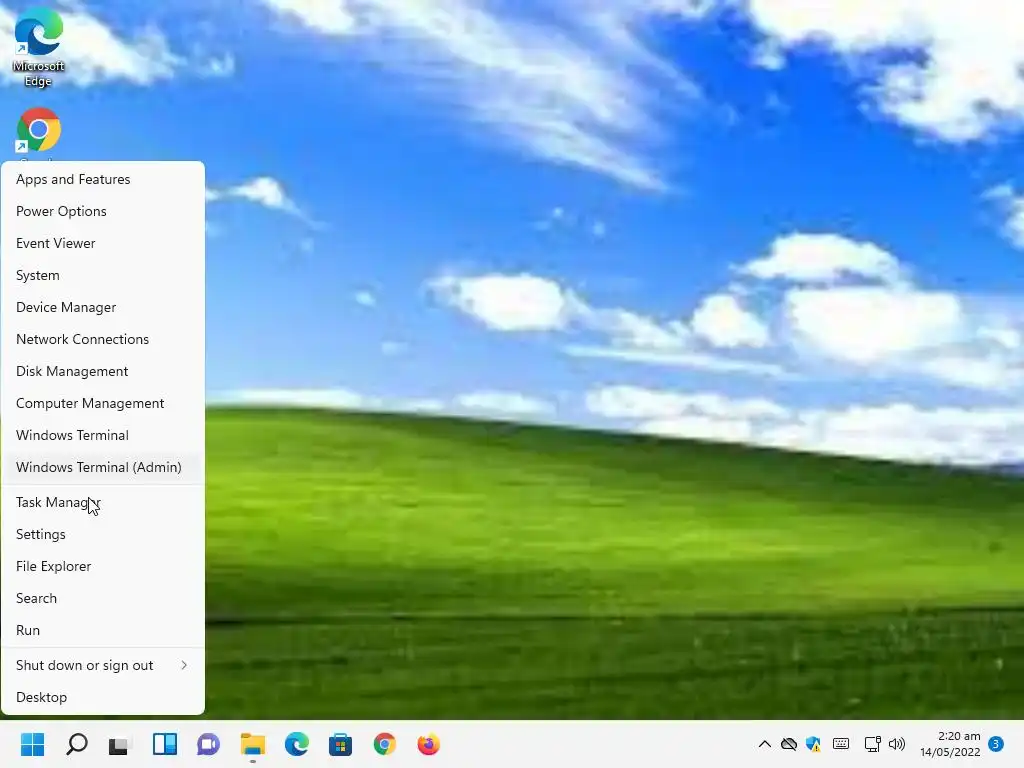Screen dimensions: 1024x768
Task: Show hidden system tray icons
Action: (765, 744)
